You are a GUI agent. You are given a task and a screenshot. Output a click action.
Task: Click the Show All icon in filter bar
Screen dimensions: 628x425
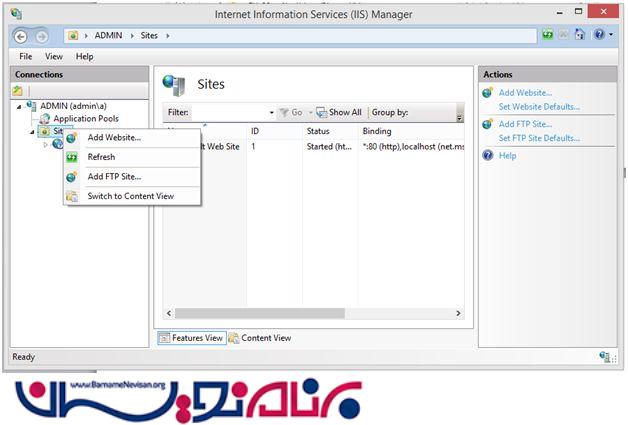pyautogui.click(x=321, y=113)
